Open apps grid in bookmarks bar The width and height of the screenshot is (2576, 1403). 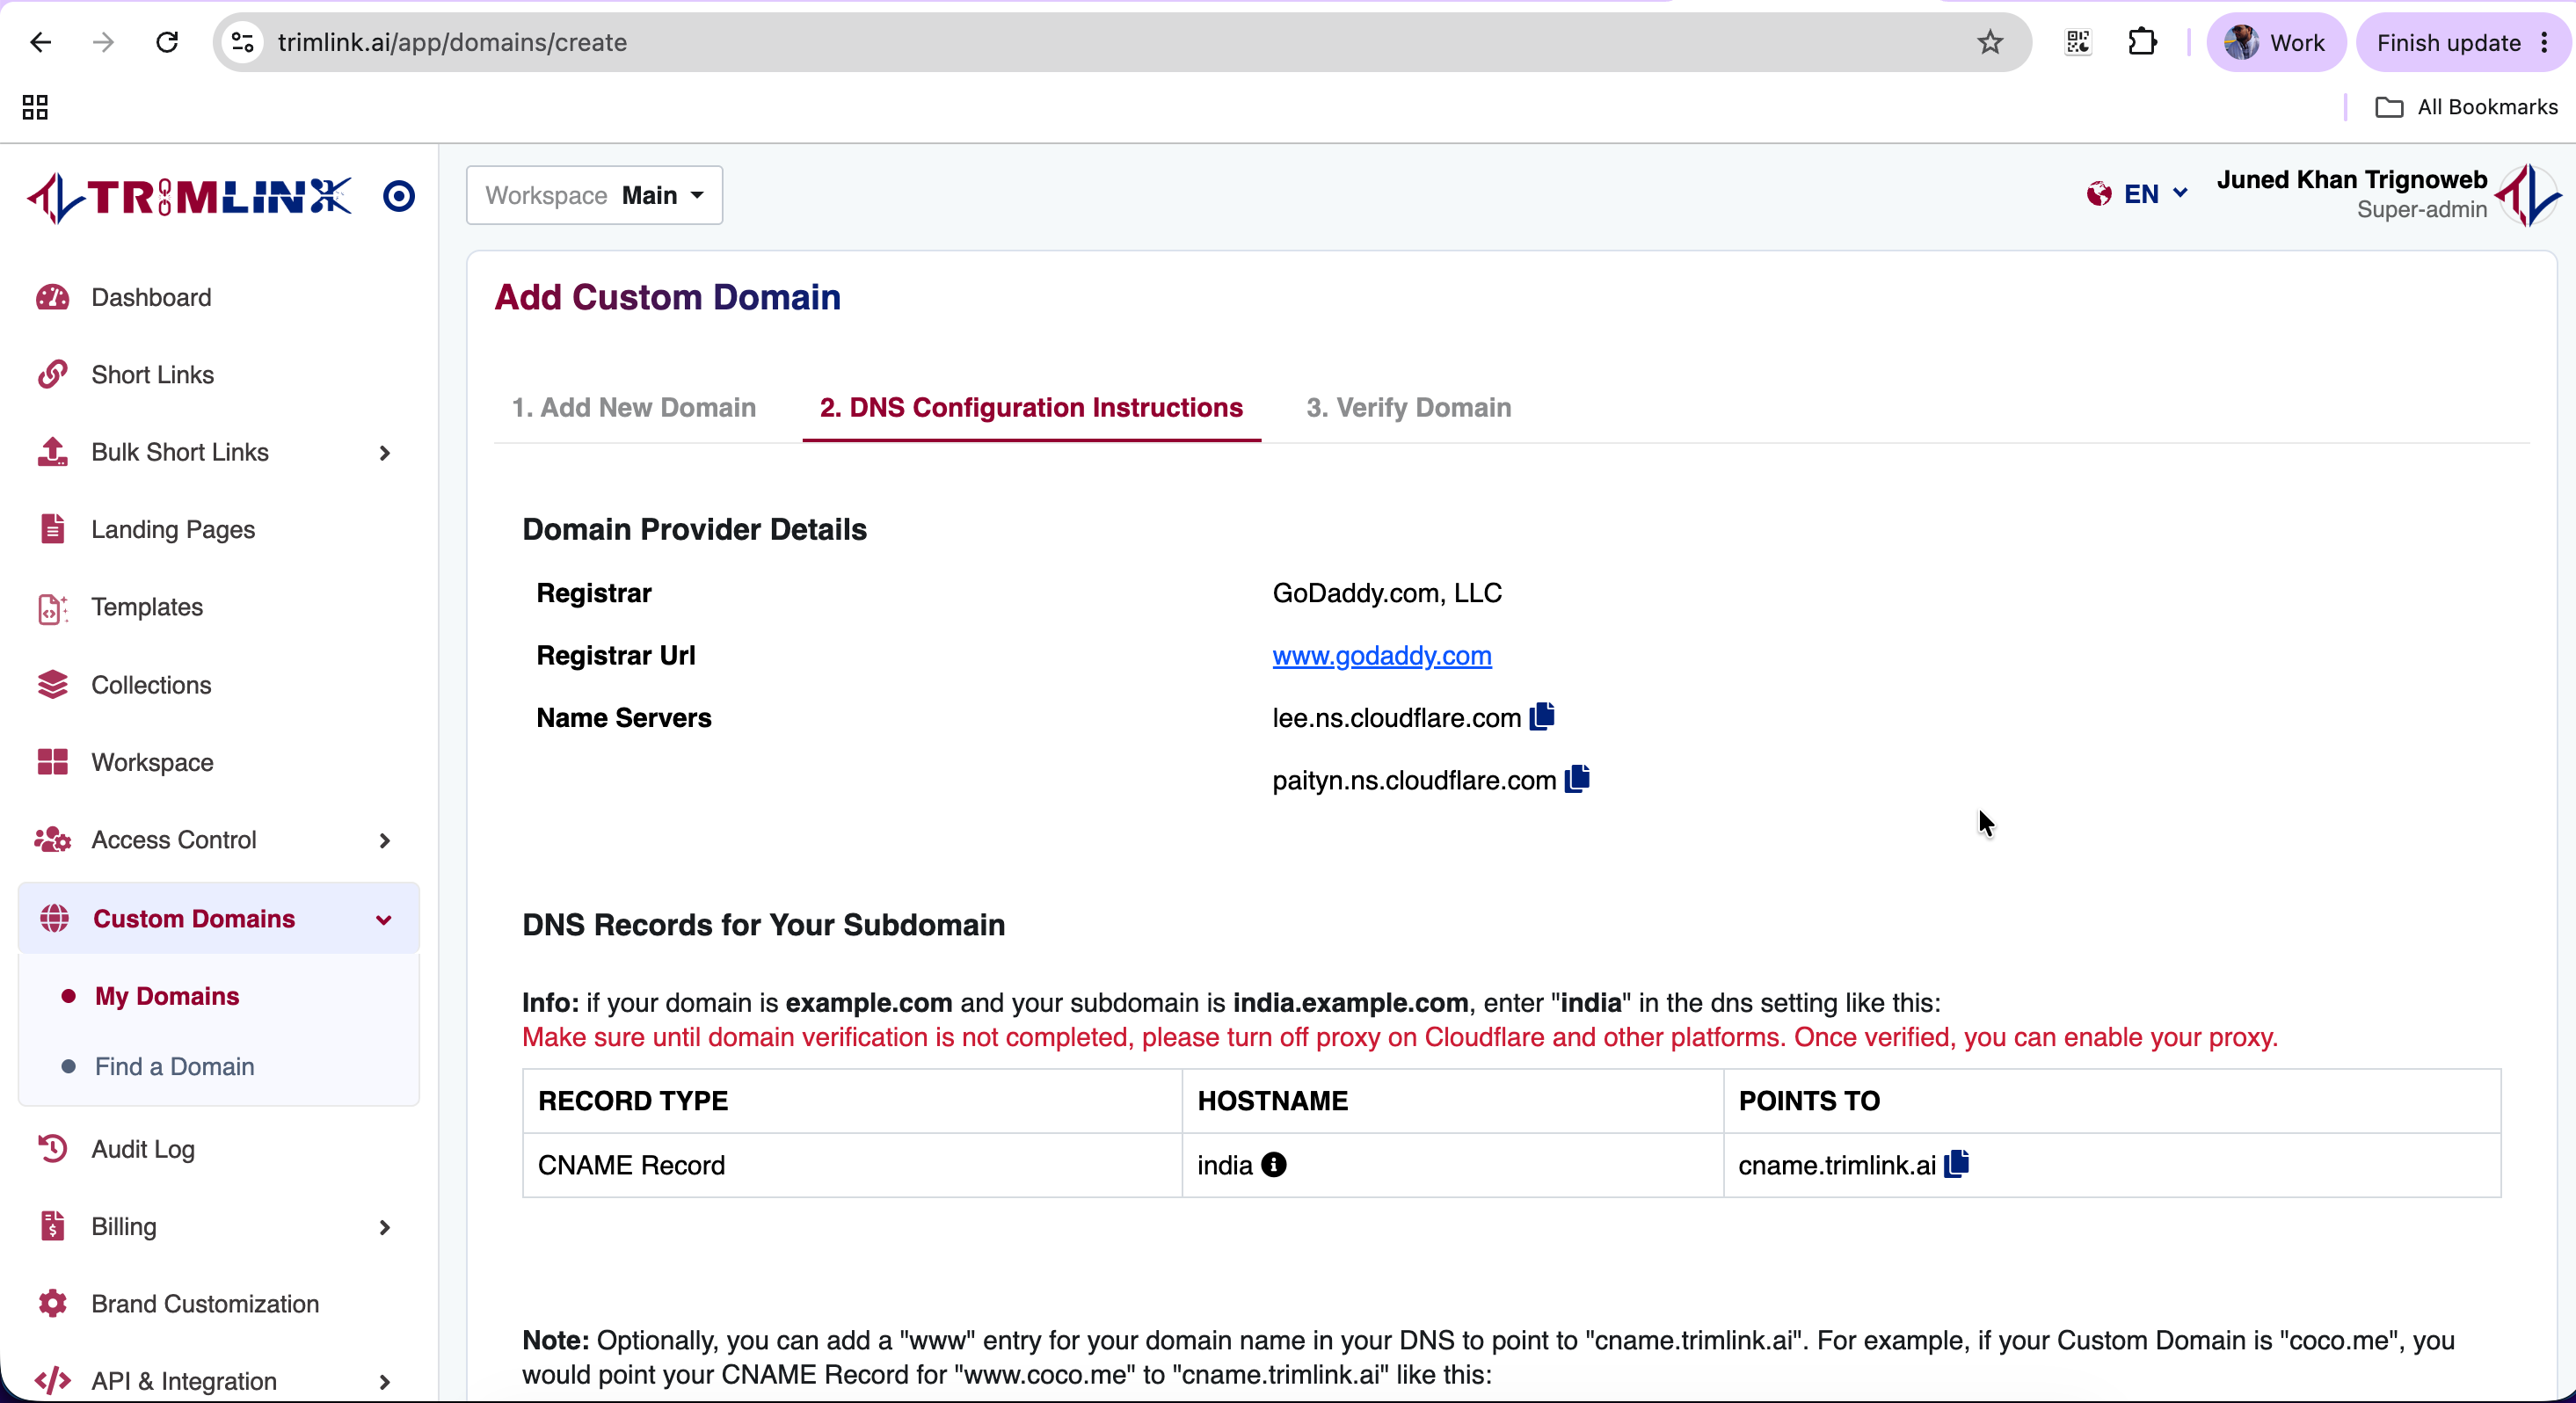(35, 107)
